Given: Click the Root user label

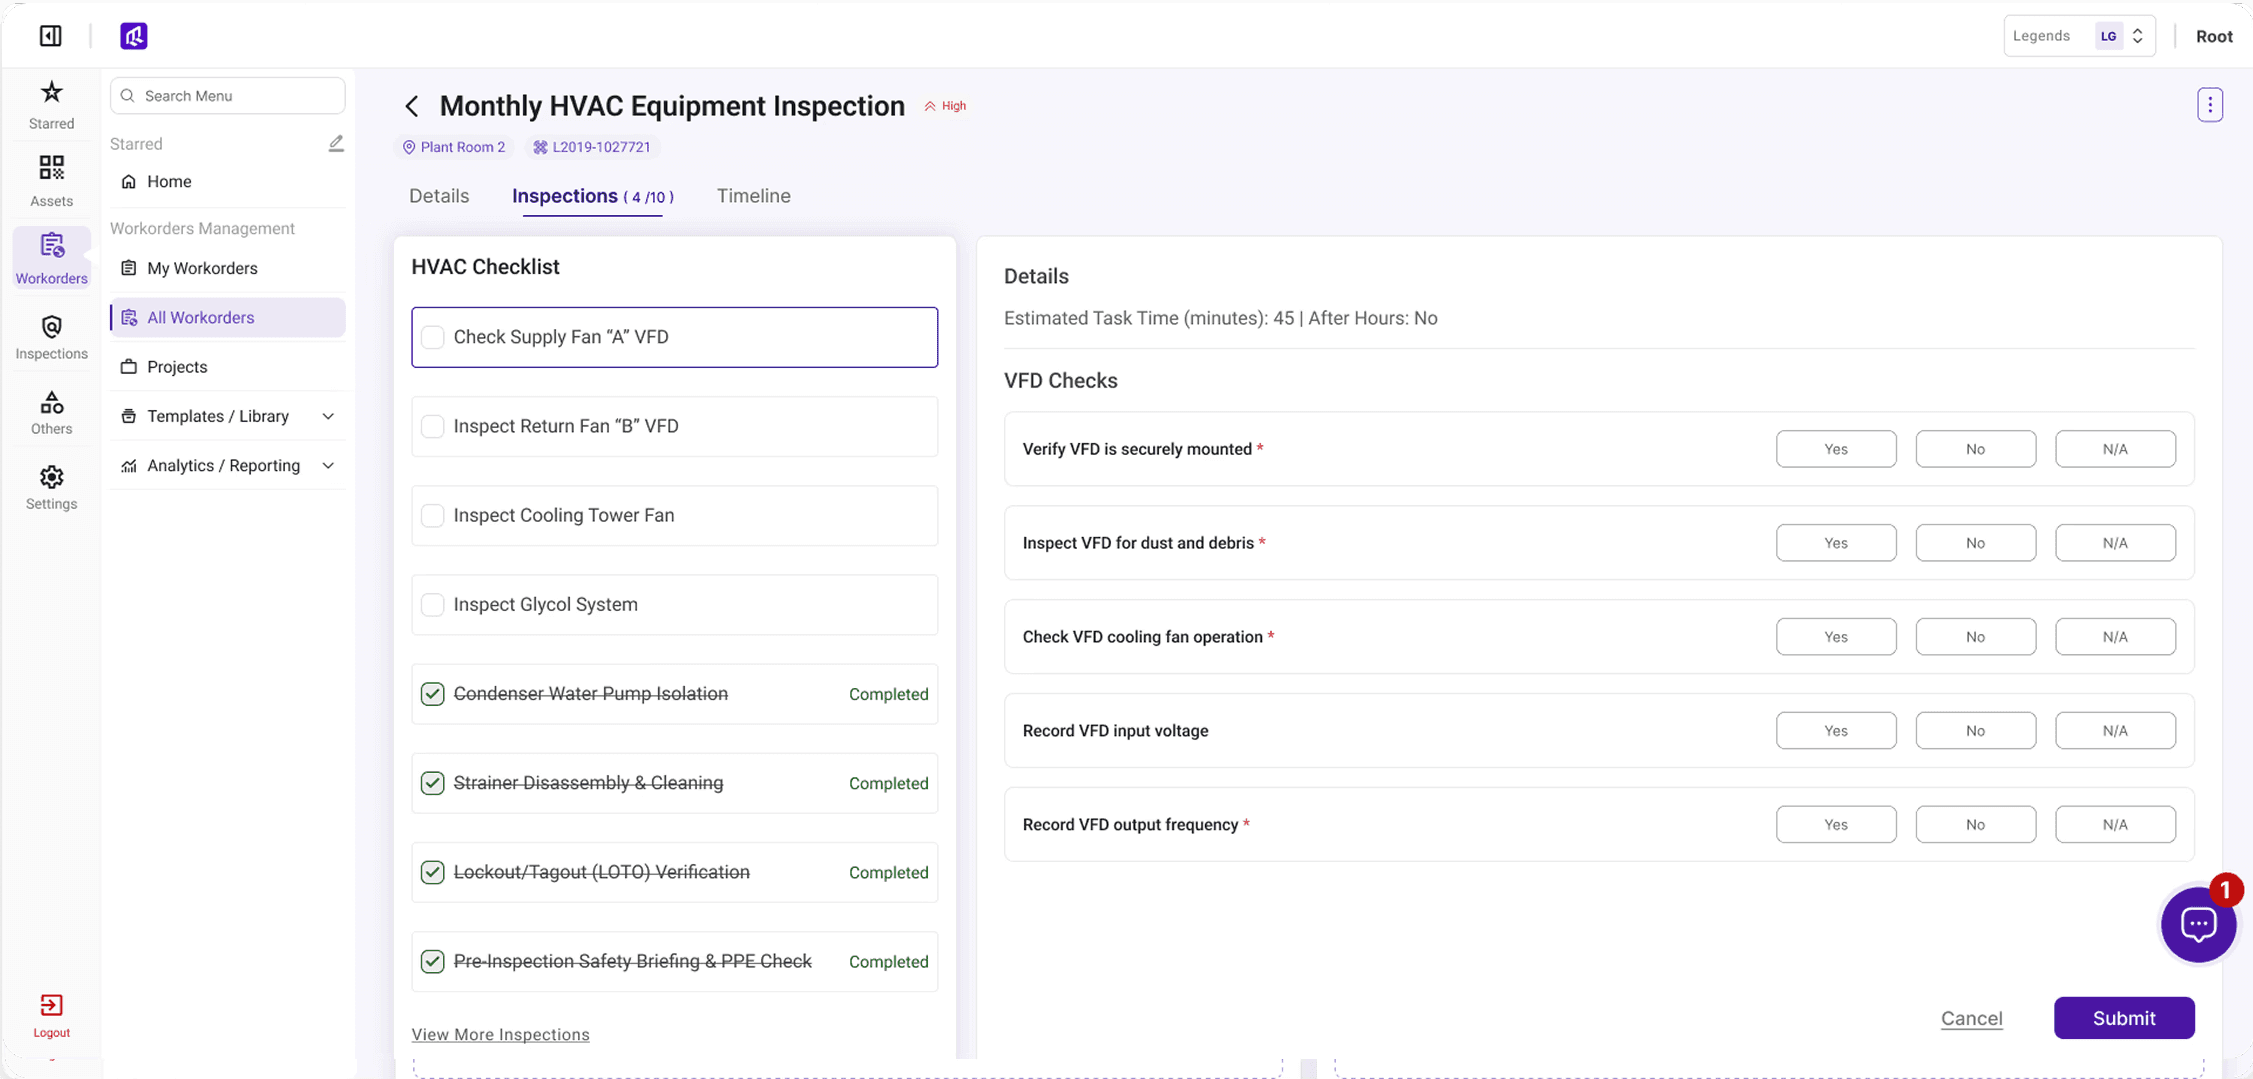Looking at the screenshot, I should [2214, 36].
